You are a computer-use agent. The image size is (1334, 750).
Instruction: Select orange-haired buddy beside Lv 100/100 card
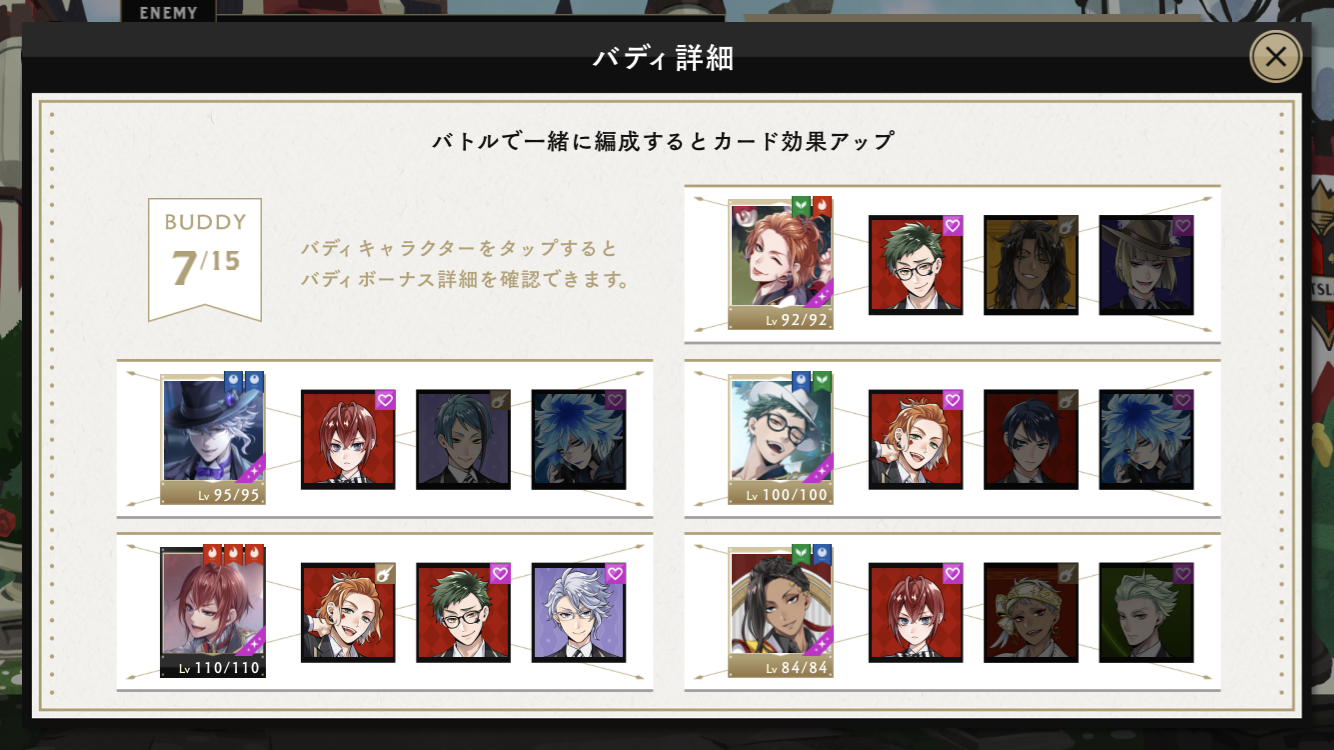(916, 440)
